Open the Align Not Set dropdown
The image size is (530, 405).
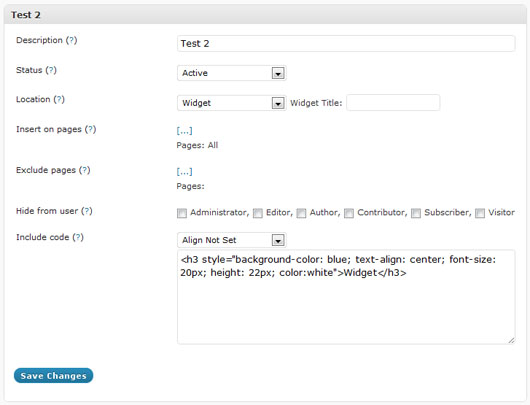coord(232,240)
